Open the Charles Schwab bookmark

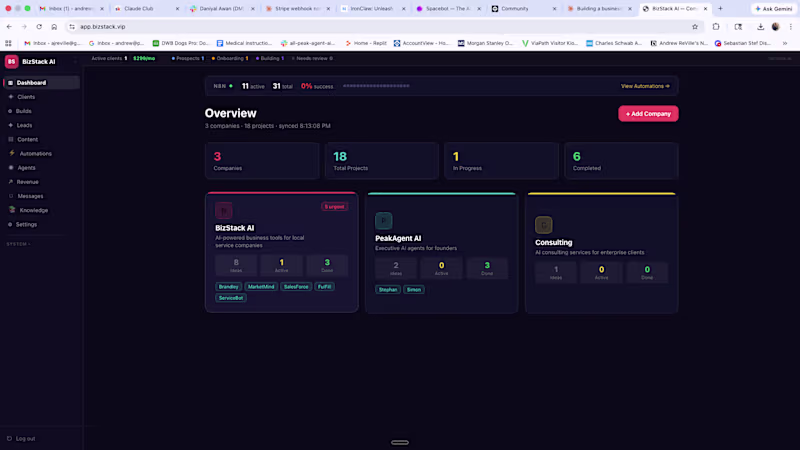[x=614, y=43]
